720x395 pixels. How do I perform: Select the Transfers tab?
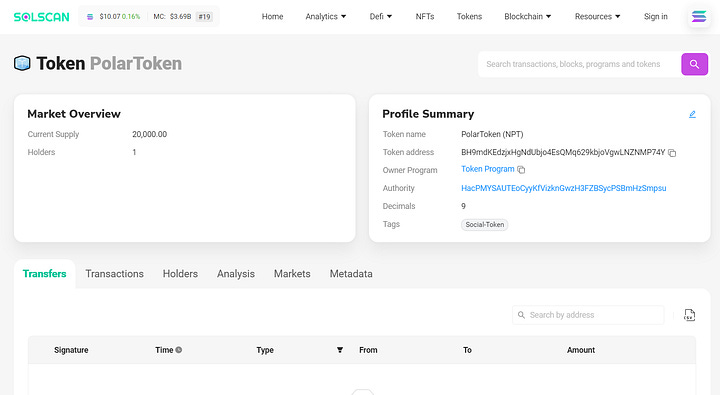click(45, 274)
